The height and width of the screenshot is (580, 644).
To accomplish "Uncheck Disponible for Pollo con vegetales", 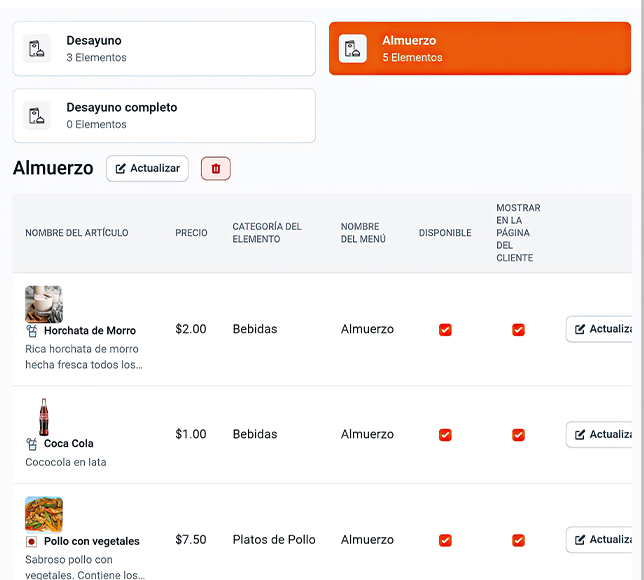I will [x=445, y=540].
